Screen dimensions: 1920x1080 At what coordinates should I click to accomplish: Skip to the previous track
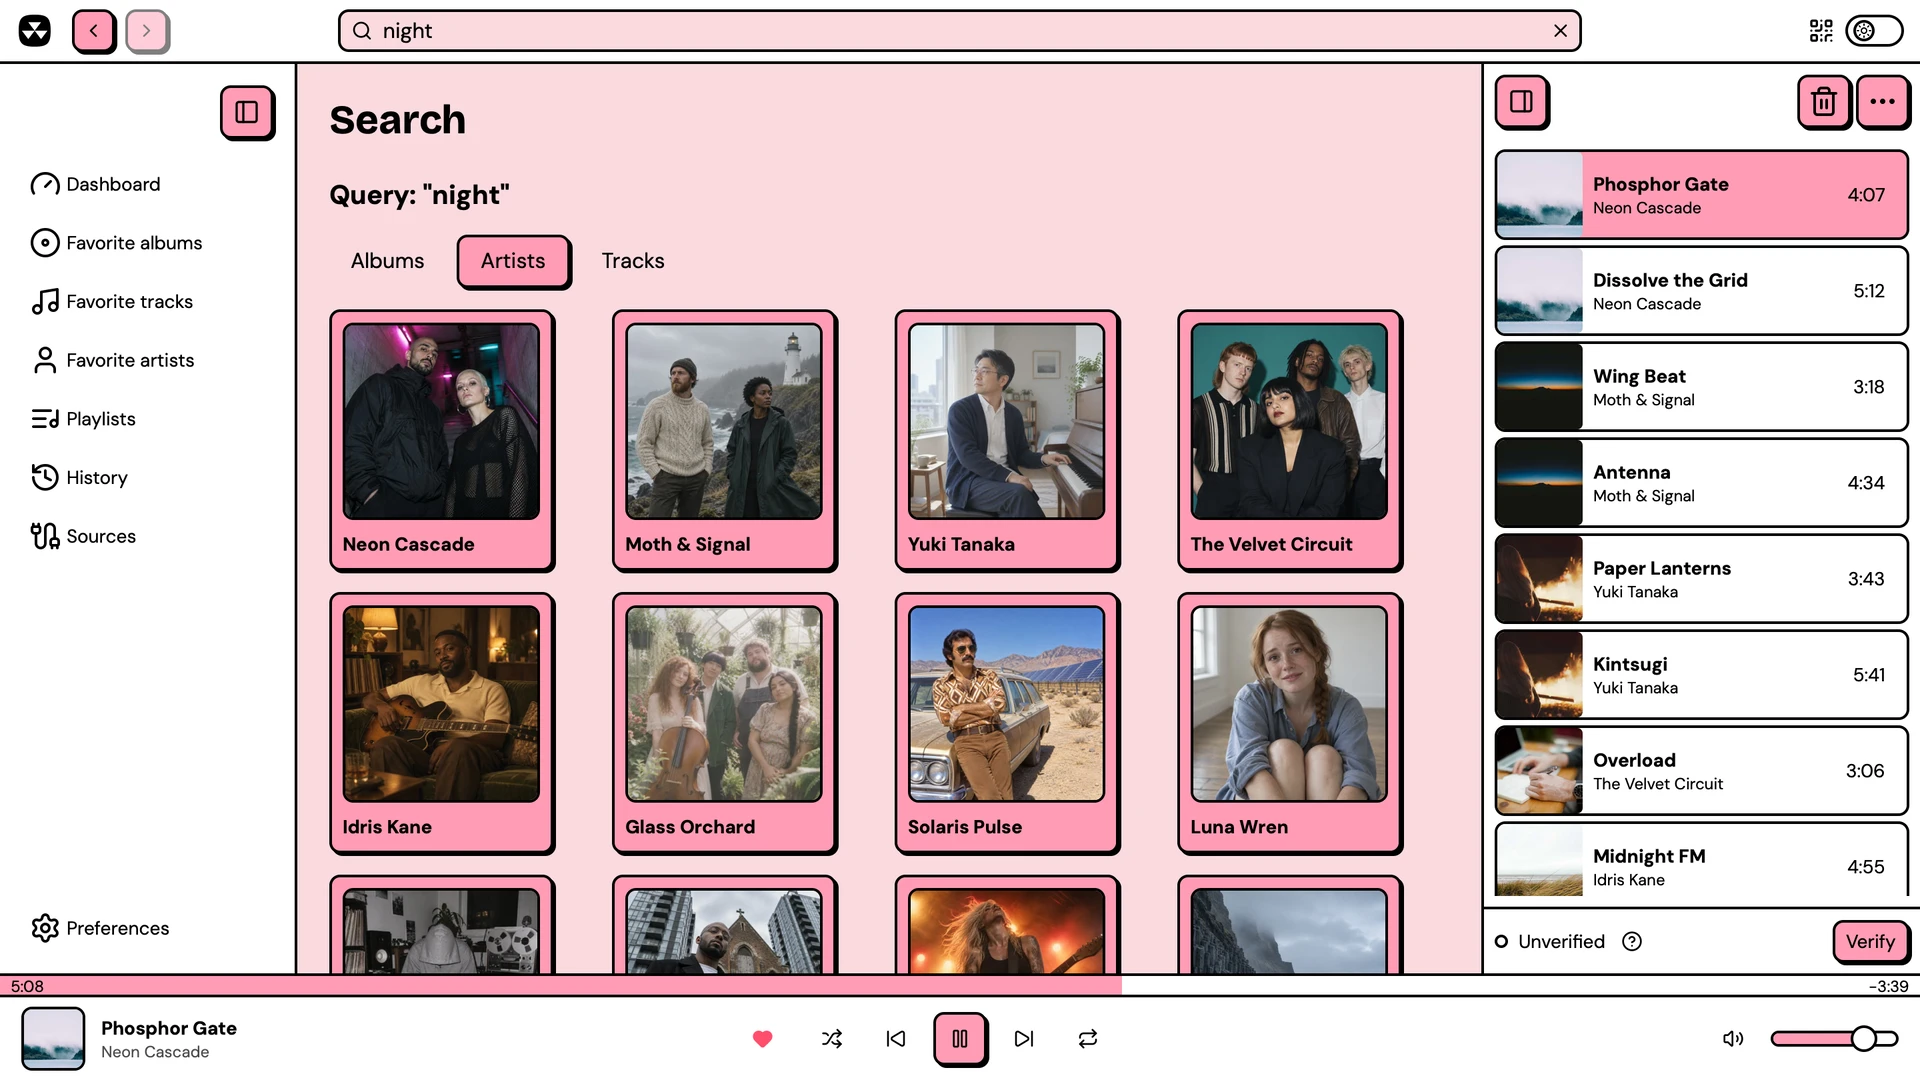(x=896, y=1039)
